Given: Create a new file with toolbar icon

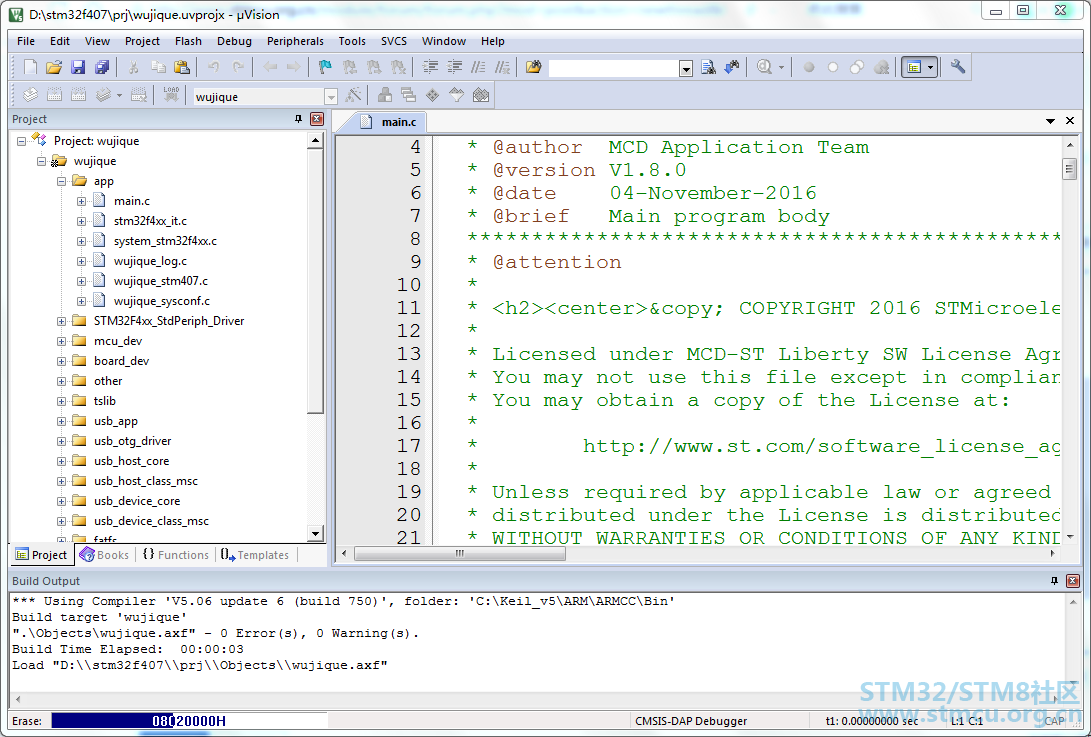Looking at the screenshot, I should point(30,68).
